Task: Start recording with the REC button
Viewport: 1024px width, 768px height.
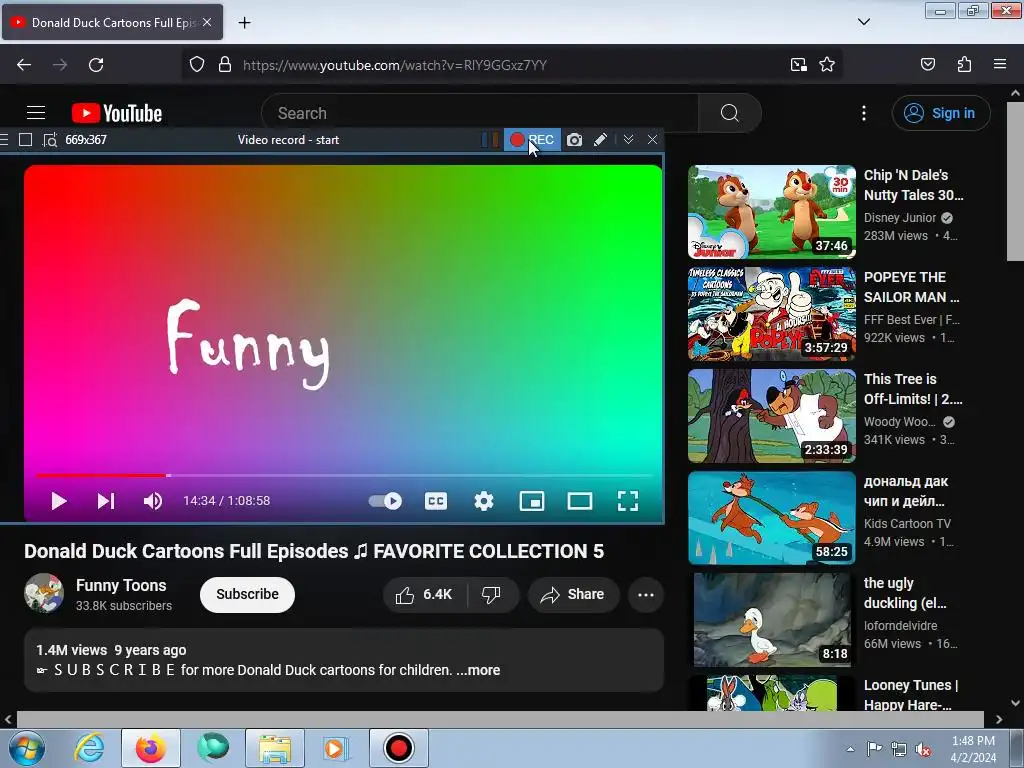Action: (x=532, y=140)
